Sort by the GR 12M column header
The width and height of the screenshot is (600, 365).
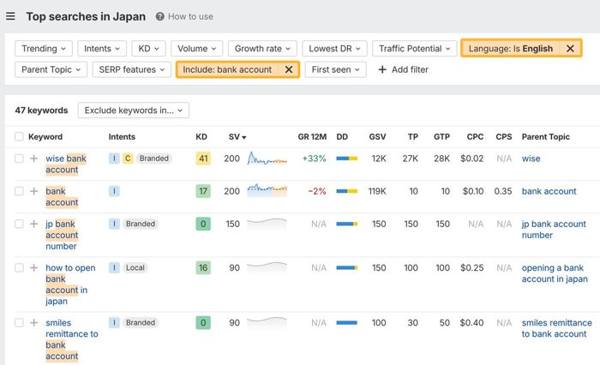click(x=312, y=137)
